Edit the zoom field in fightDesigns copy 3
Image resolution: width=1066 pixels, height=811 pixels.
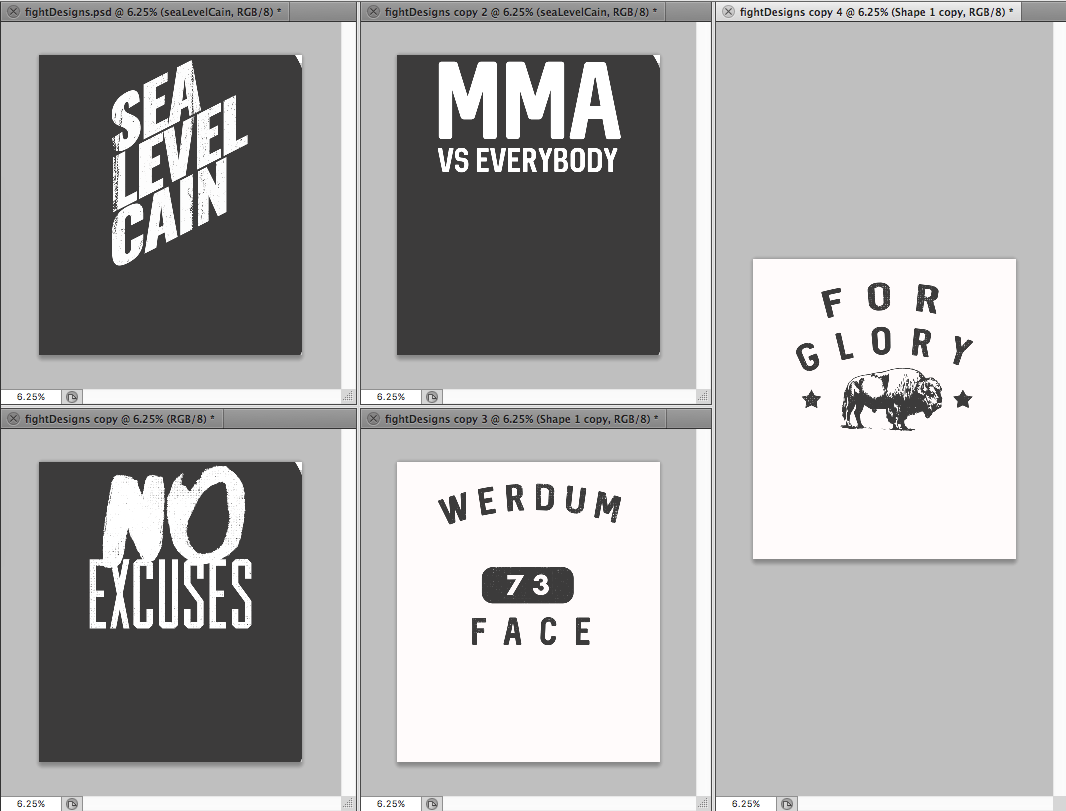[391, 804]
